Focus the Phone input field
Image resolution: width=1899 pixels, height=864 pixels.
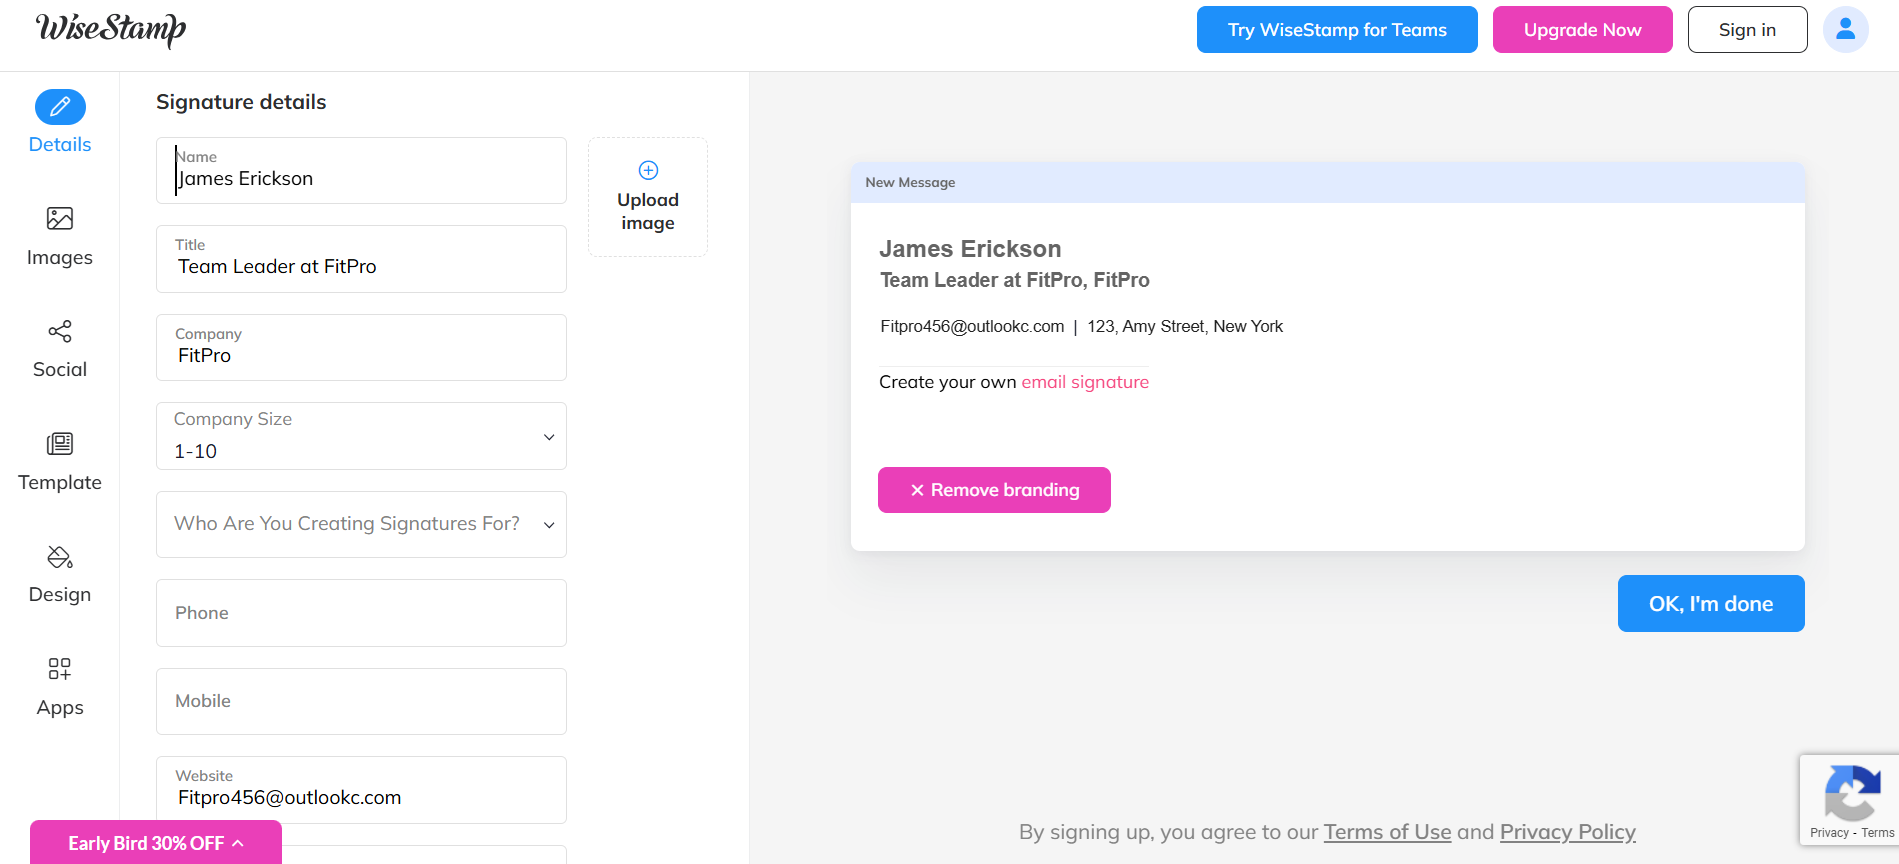(361, 613)
